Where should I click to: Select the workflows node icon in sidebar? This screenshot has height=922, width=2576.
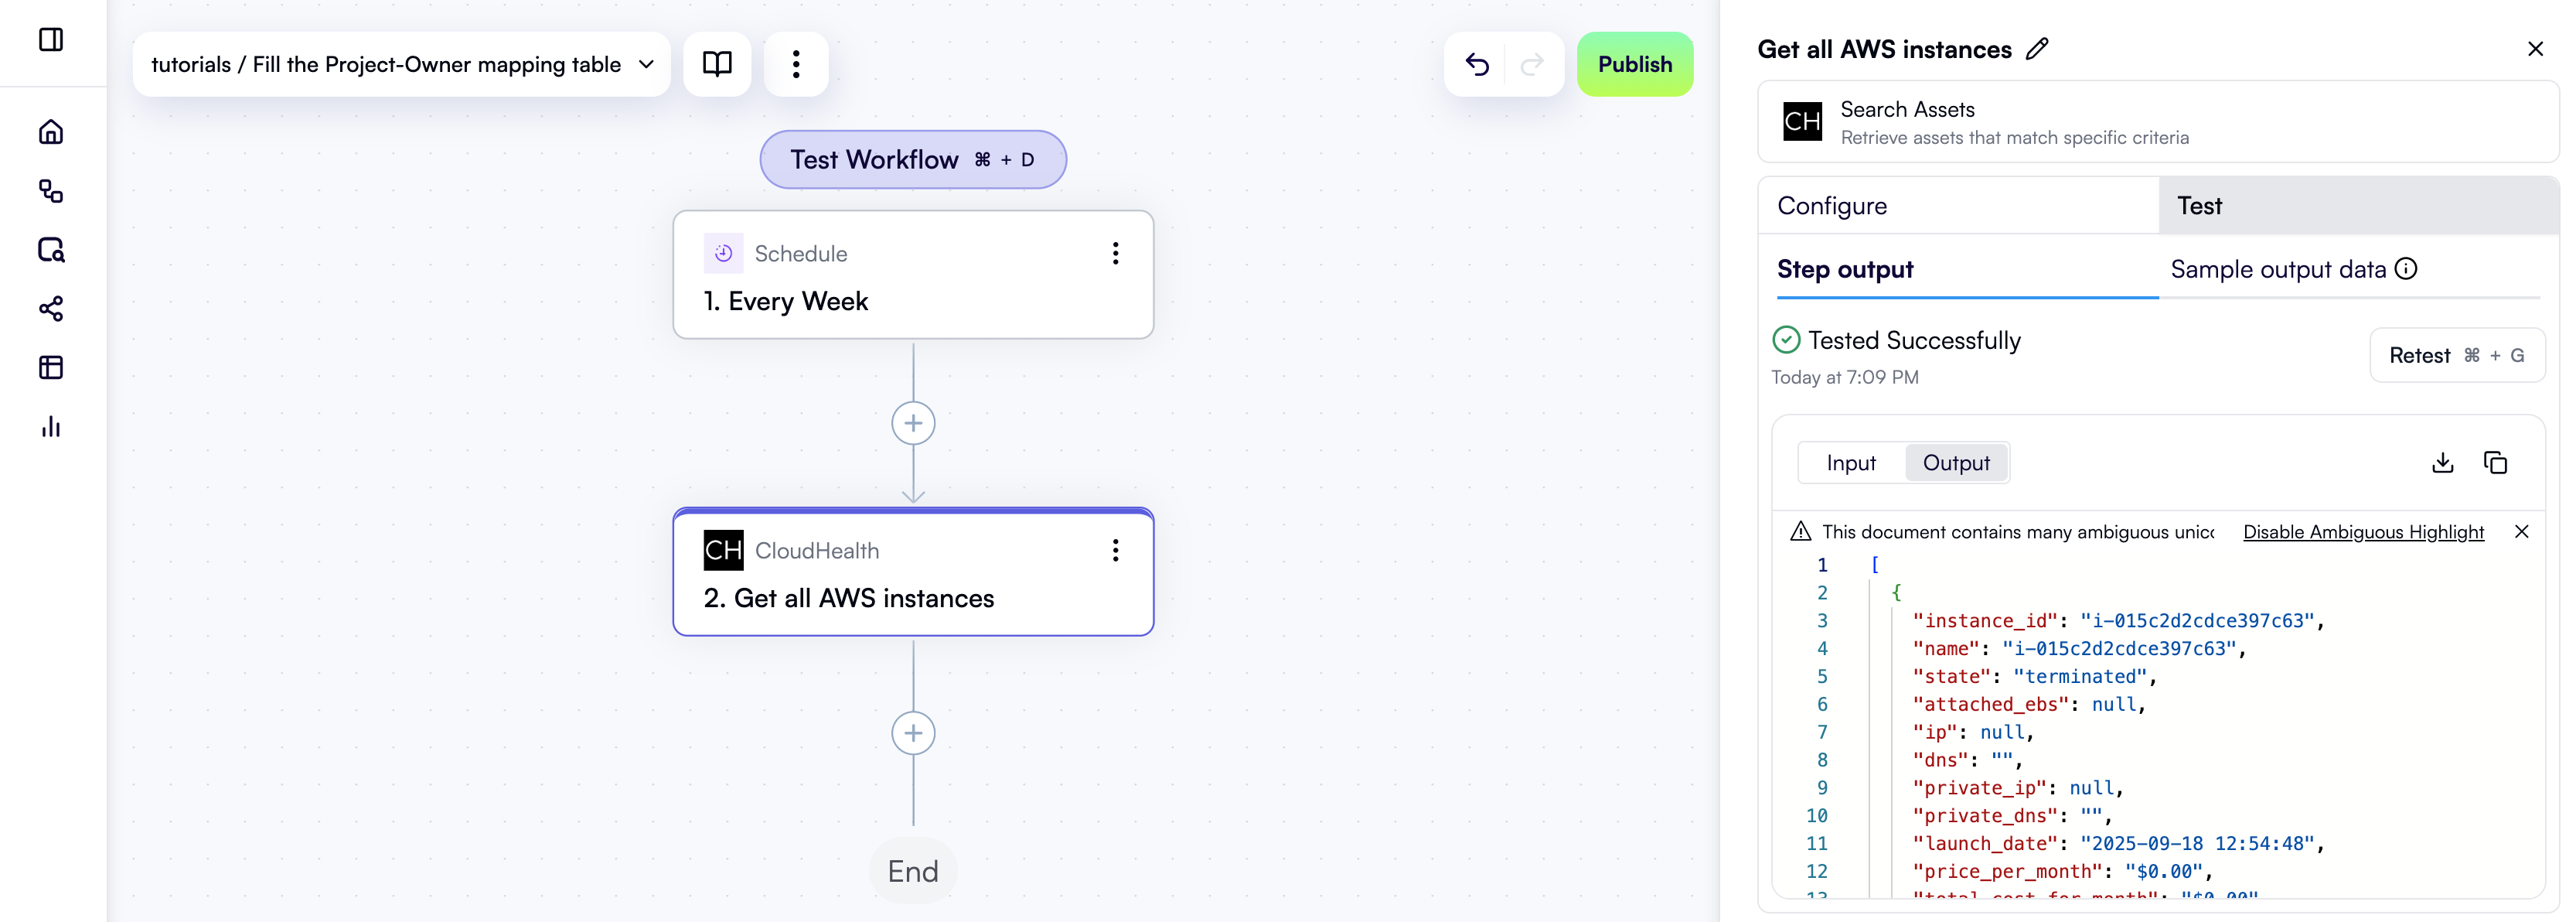[52, 192]
